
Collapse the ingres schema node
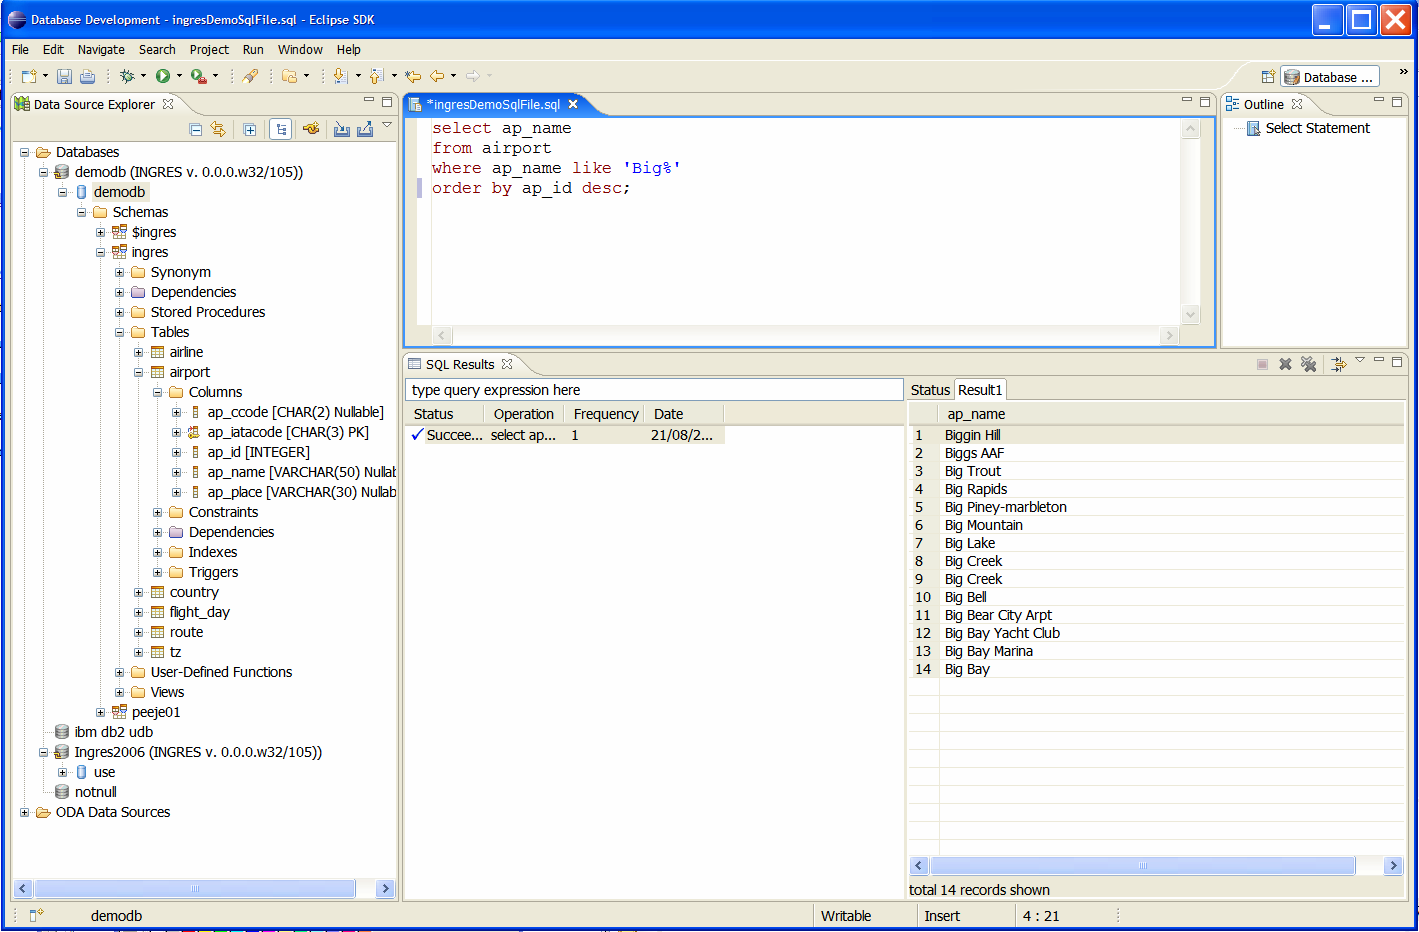point(100,251)
